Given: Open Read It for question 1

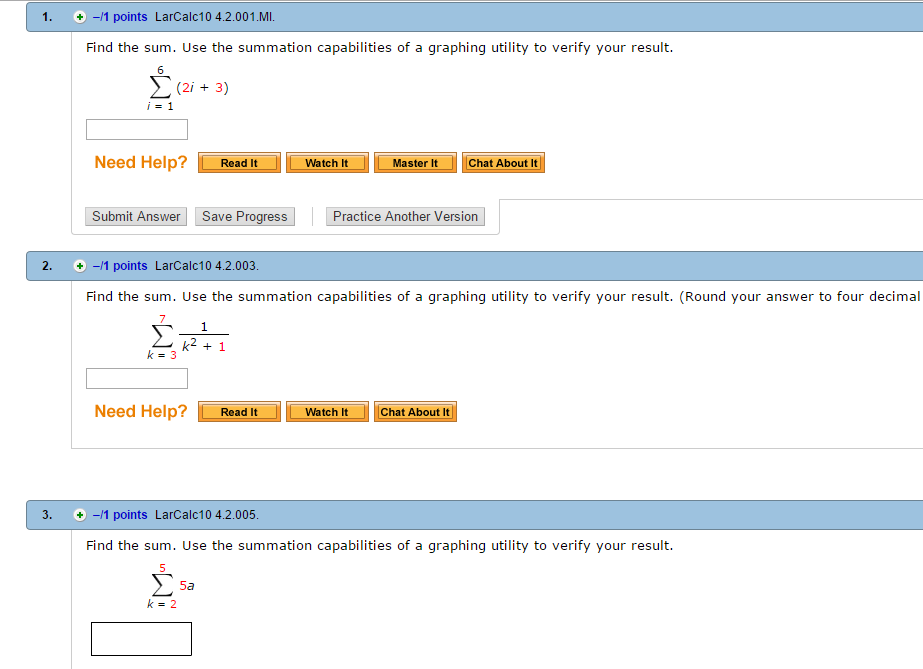Looking at the screenshot, I should tap(239, 163).
